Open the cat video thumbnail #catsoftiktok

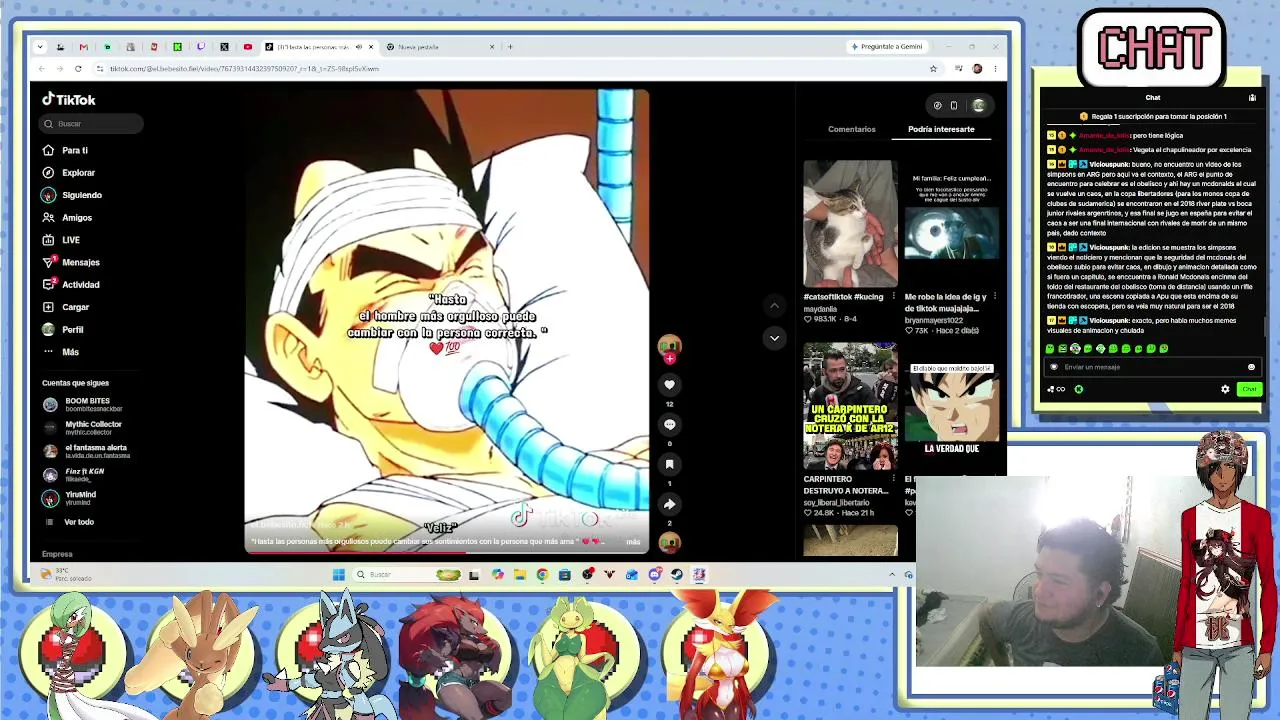(850, 224)
